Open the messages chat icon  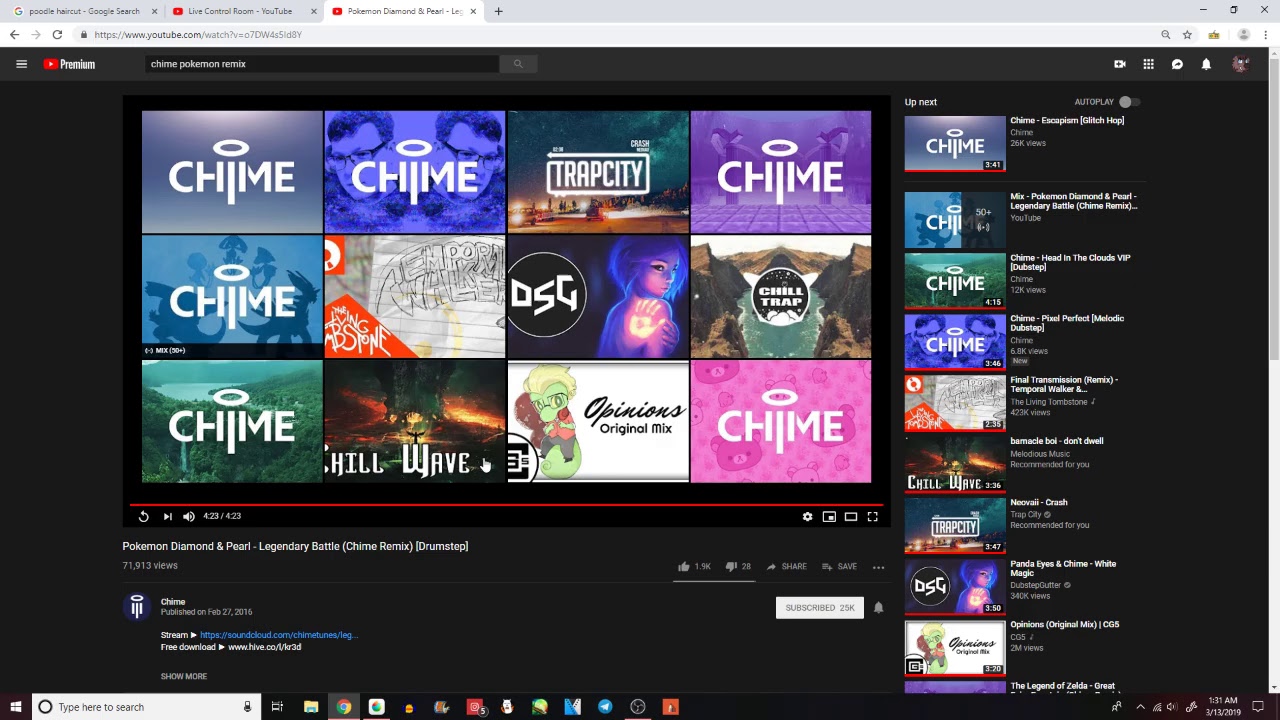pos(1178,64)
